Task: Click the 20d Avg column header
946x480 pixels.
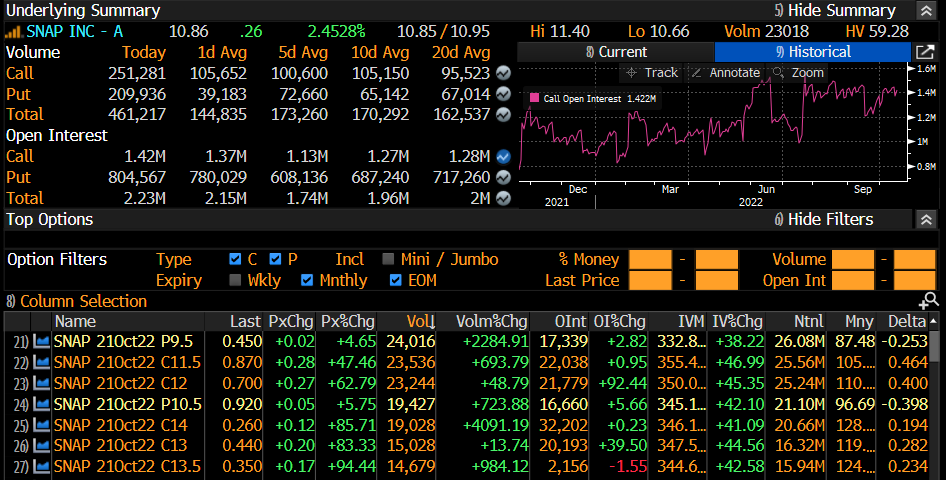Action: (x=461, y=52)
